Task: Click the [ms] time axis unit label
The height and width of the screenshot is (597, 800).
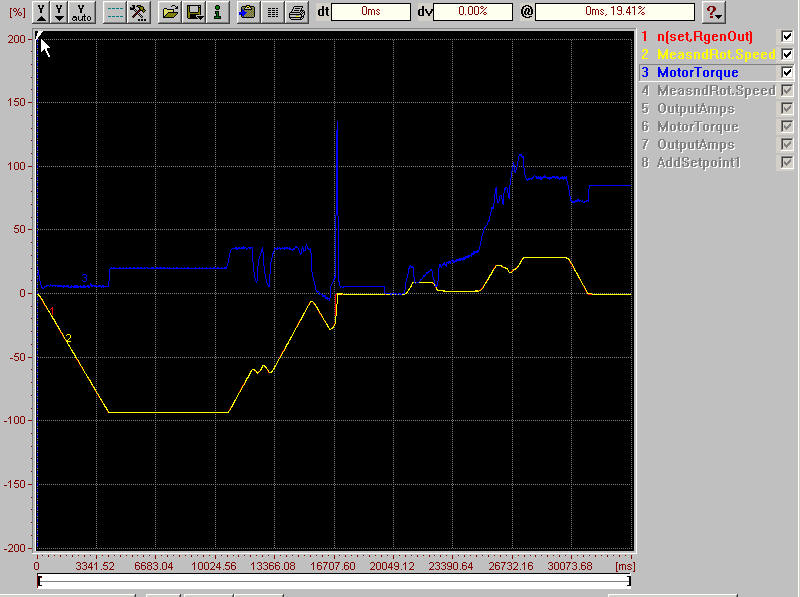Action: pyautogui.click(x=625, y=566)
